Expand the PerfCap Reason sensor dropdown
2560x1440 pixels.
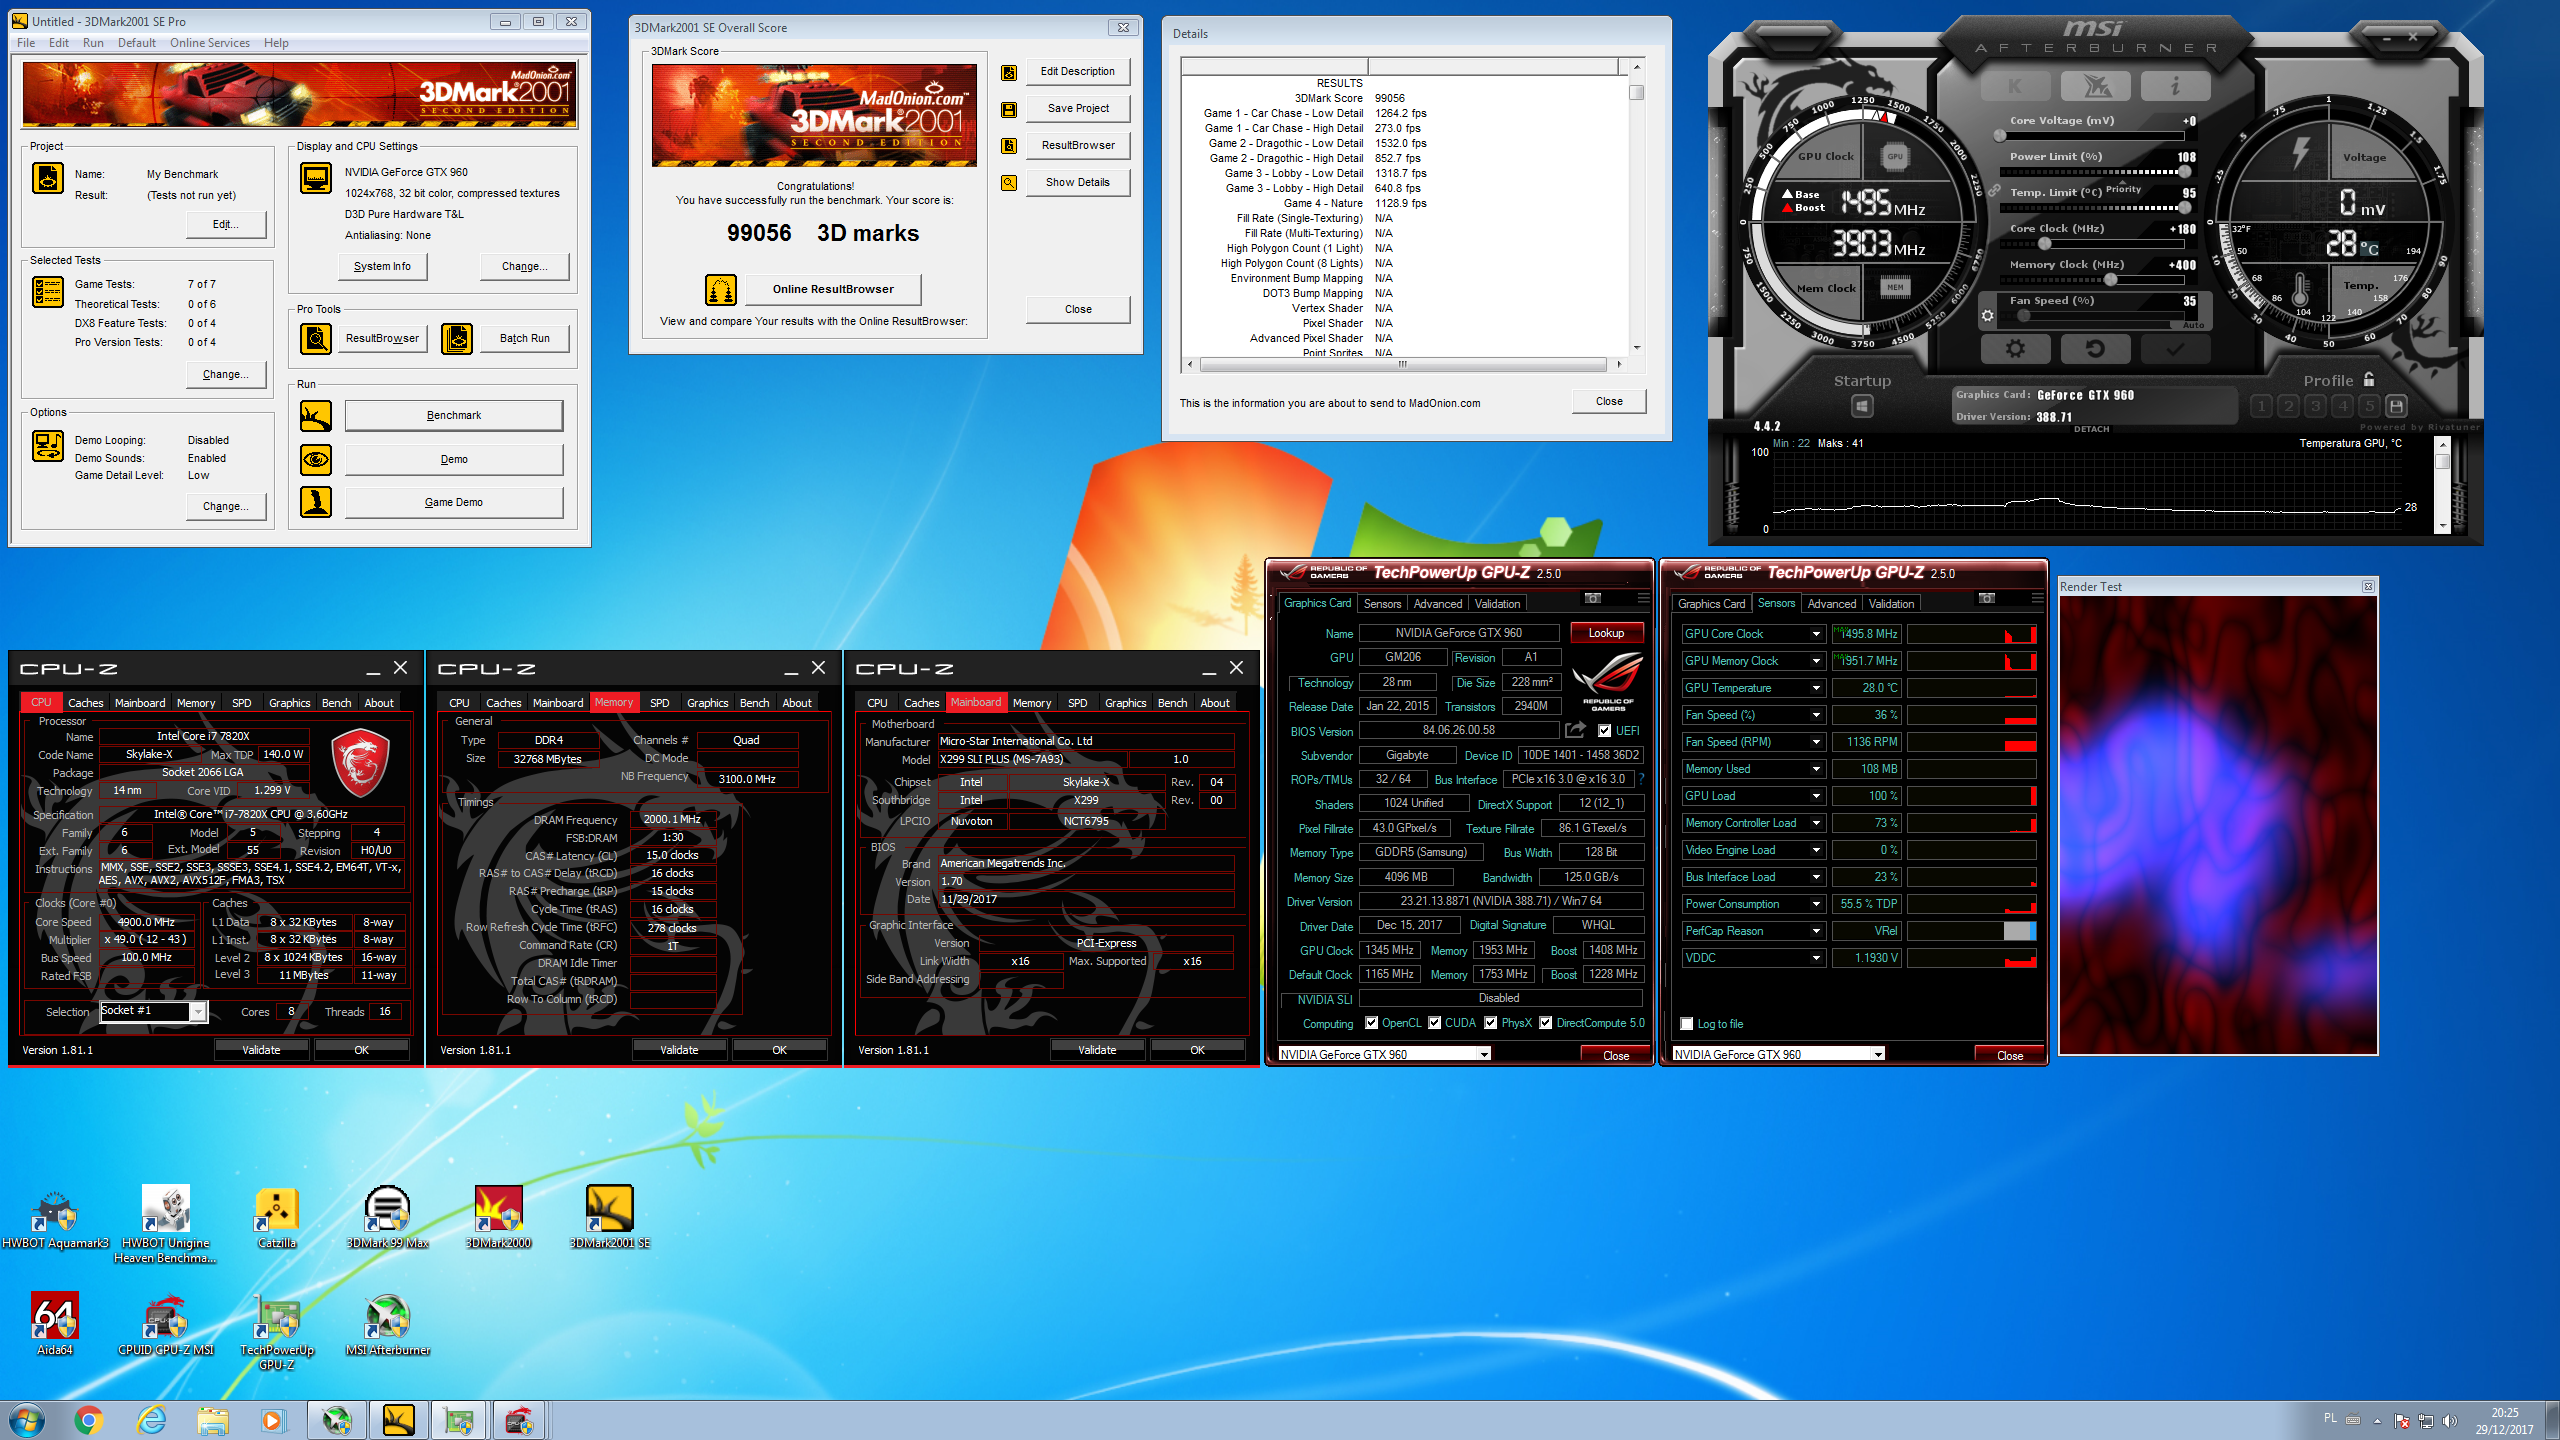1816,931
